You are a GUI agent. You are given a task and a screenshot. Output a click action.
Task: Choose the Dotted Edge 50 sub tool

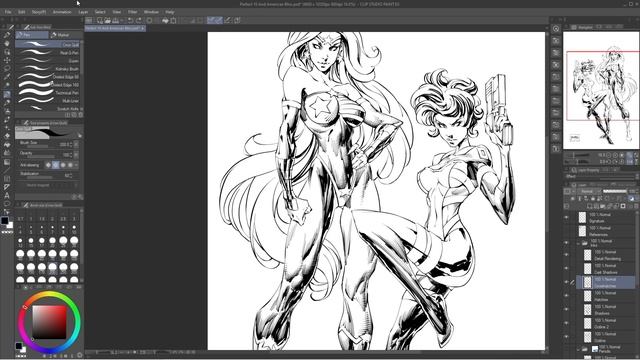click(48, 77)
